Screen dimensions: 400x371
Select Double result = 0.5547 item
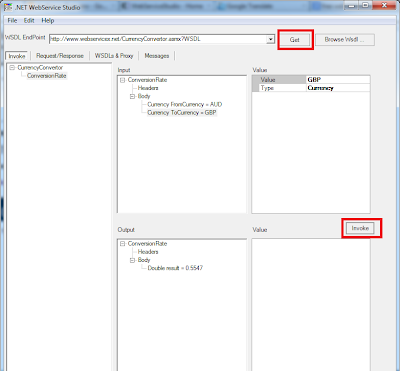pos(175,268)
